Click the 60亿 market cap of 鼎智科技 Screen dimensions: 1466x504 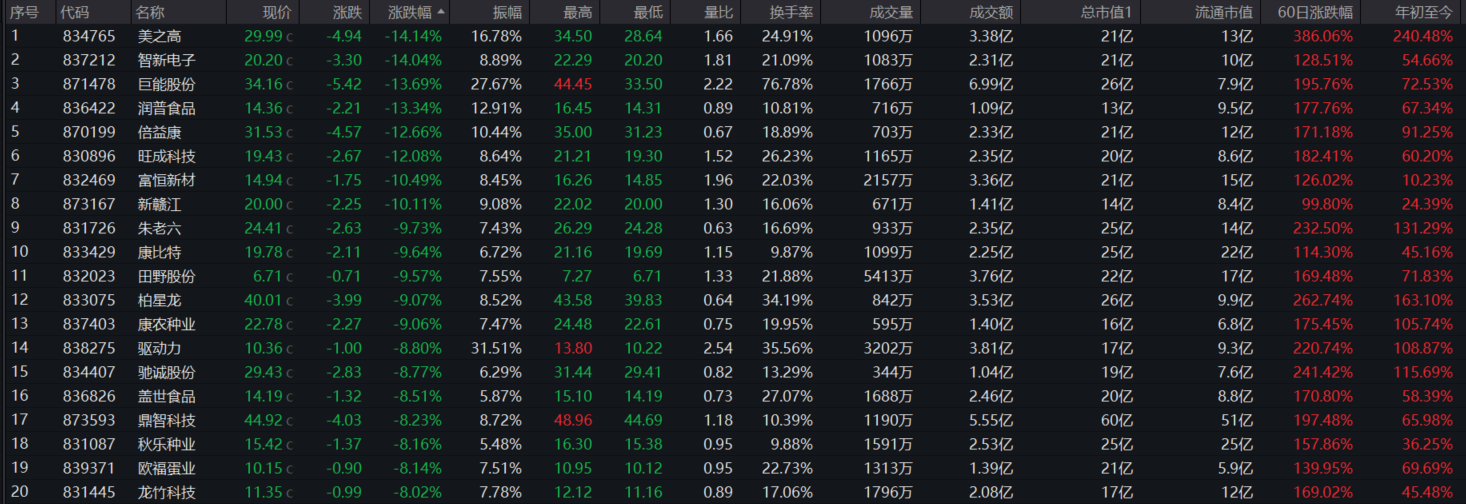(x=1116, y=420)
